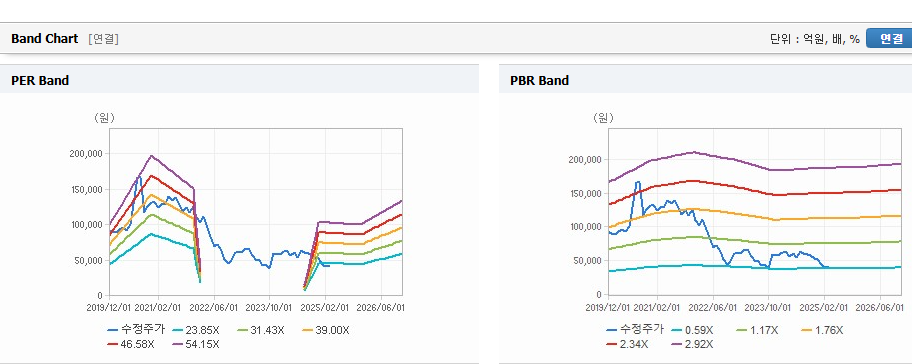Click the PBR chart 2023/10/01 axis label
Screen dimensions: 912x364
pyautogui.click(x=769, y=307)
